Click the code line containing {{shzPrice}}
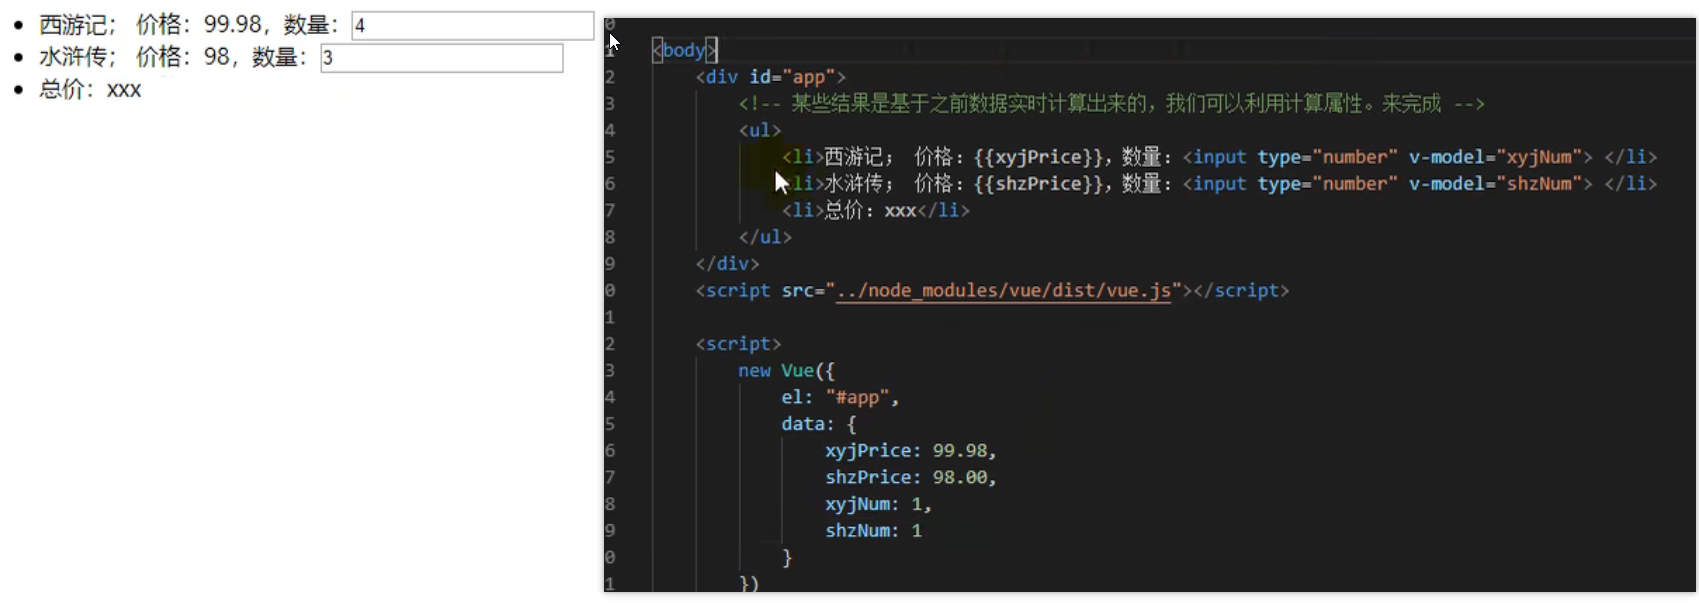 (1219, 184)
